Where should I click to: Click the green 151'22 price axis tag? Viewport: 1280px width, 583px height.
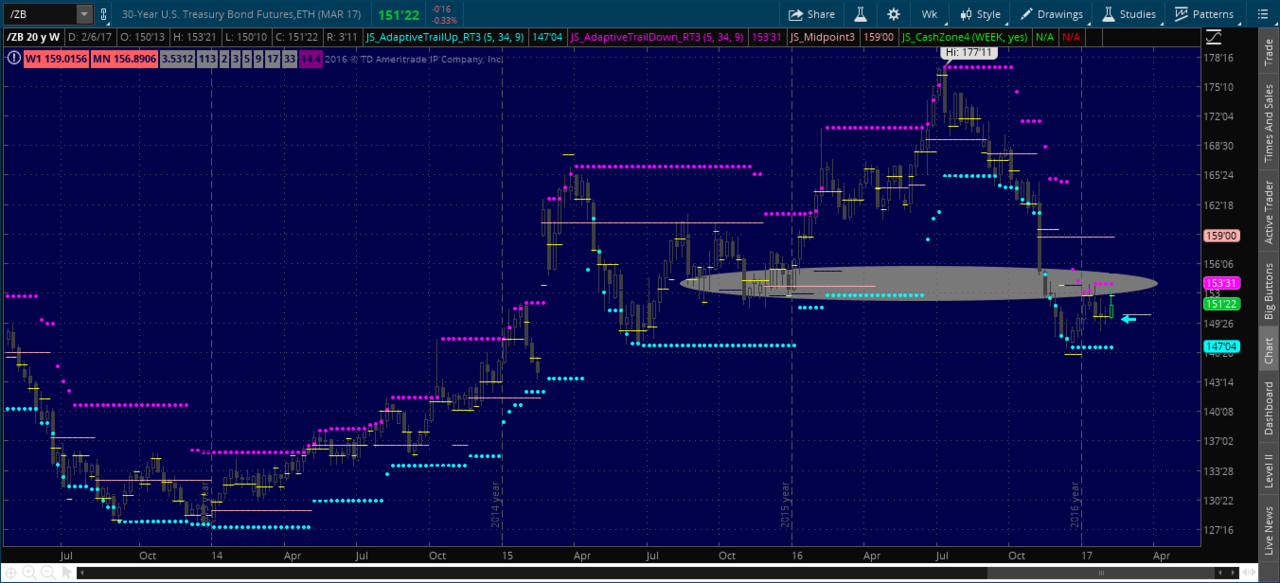tap(1223, 303)
